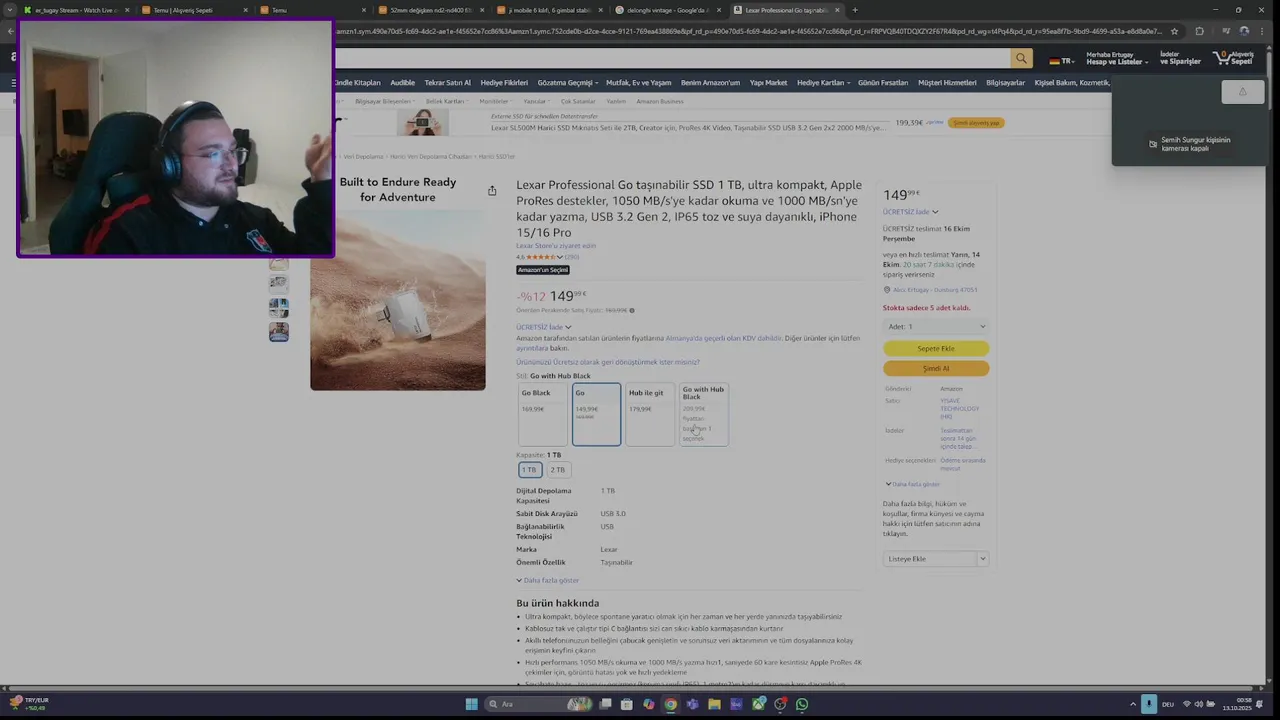Choose the 1 TB capacity option
Screen dimensions: 1280x720
tap(529, 469)
